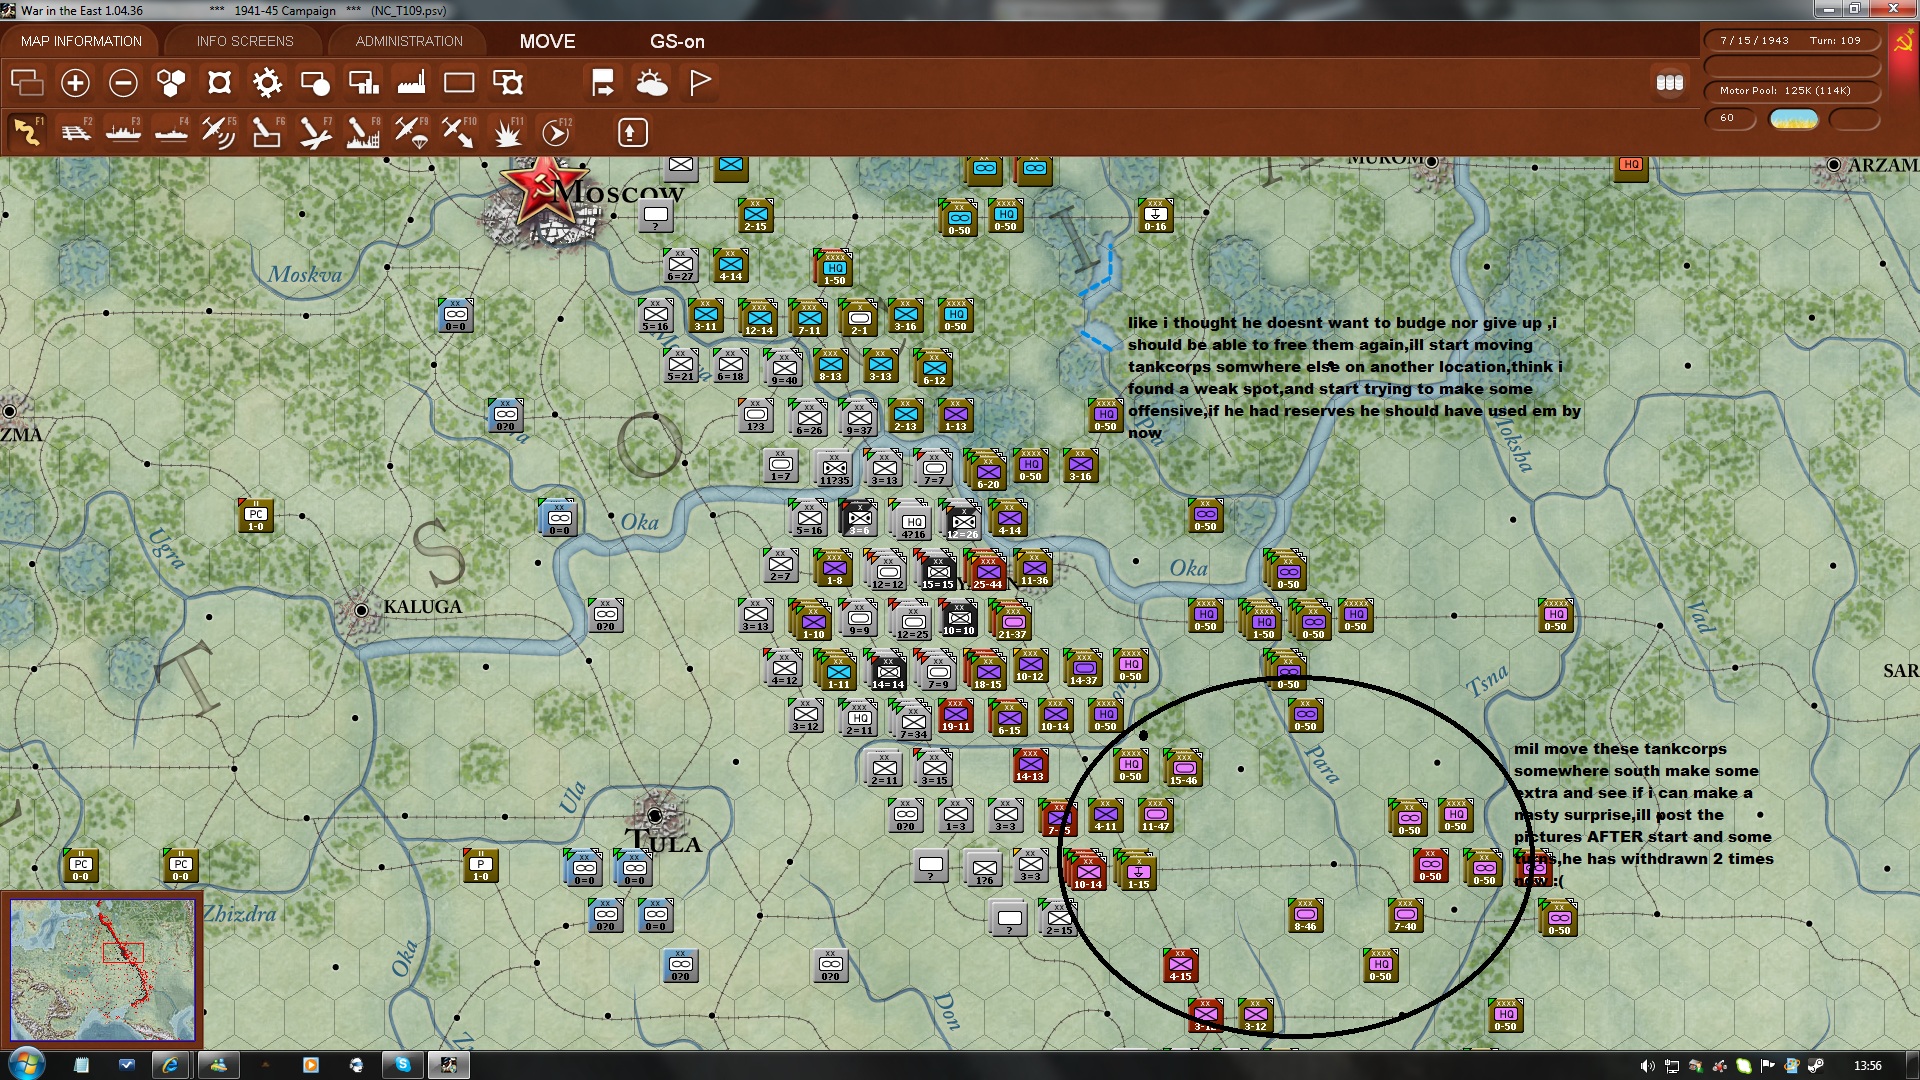
Task: Select the 15-46 unit counter
Action: pyautogui.click(x=1183, y=769)
